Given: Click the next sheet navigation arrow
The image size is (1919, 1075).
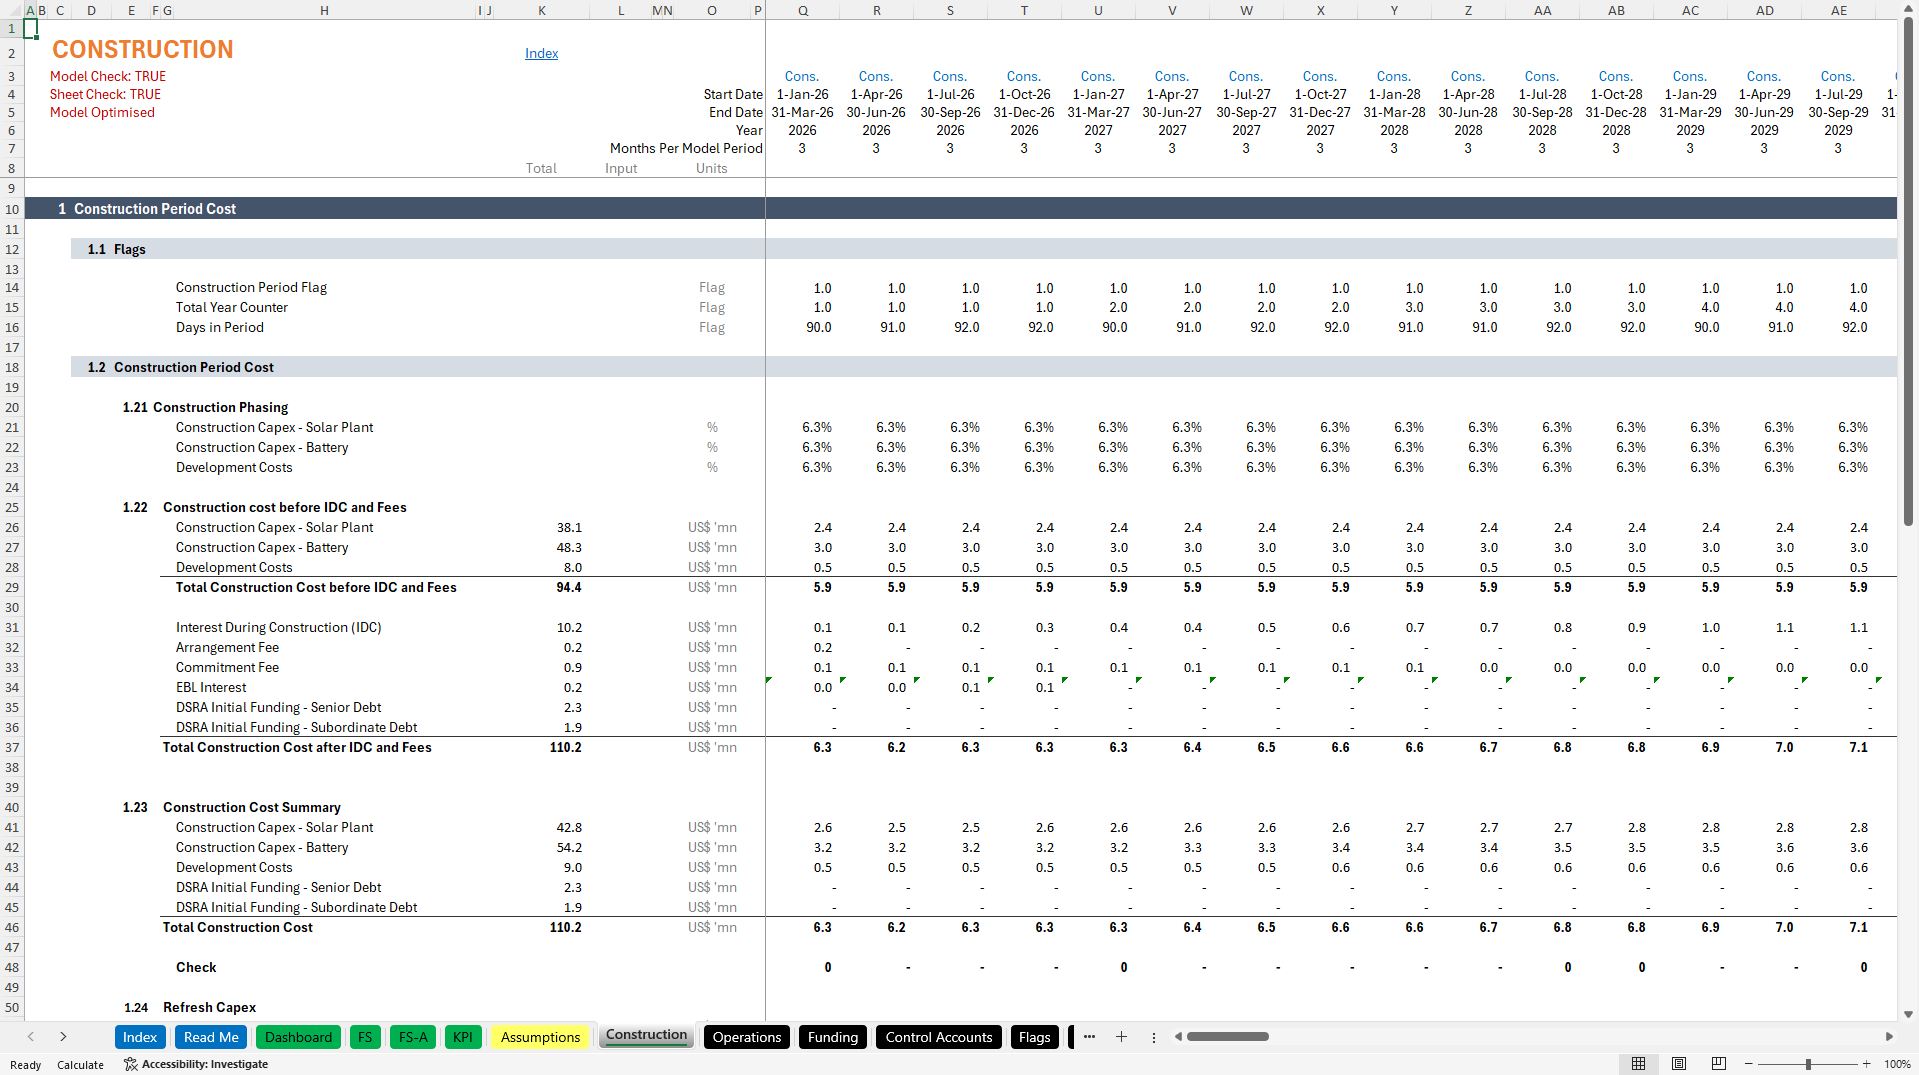Looking at the screenshot, I should pyautogui.click(x=63, y=1037).
